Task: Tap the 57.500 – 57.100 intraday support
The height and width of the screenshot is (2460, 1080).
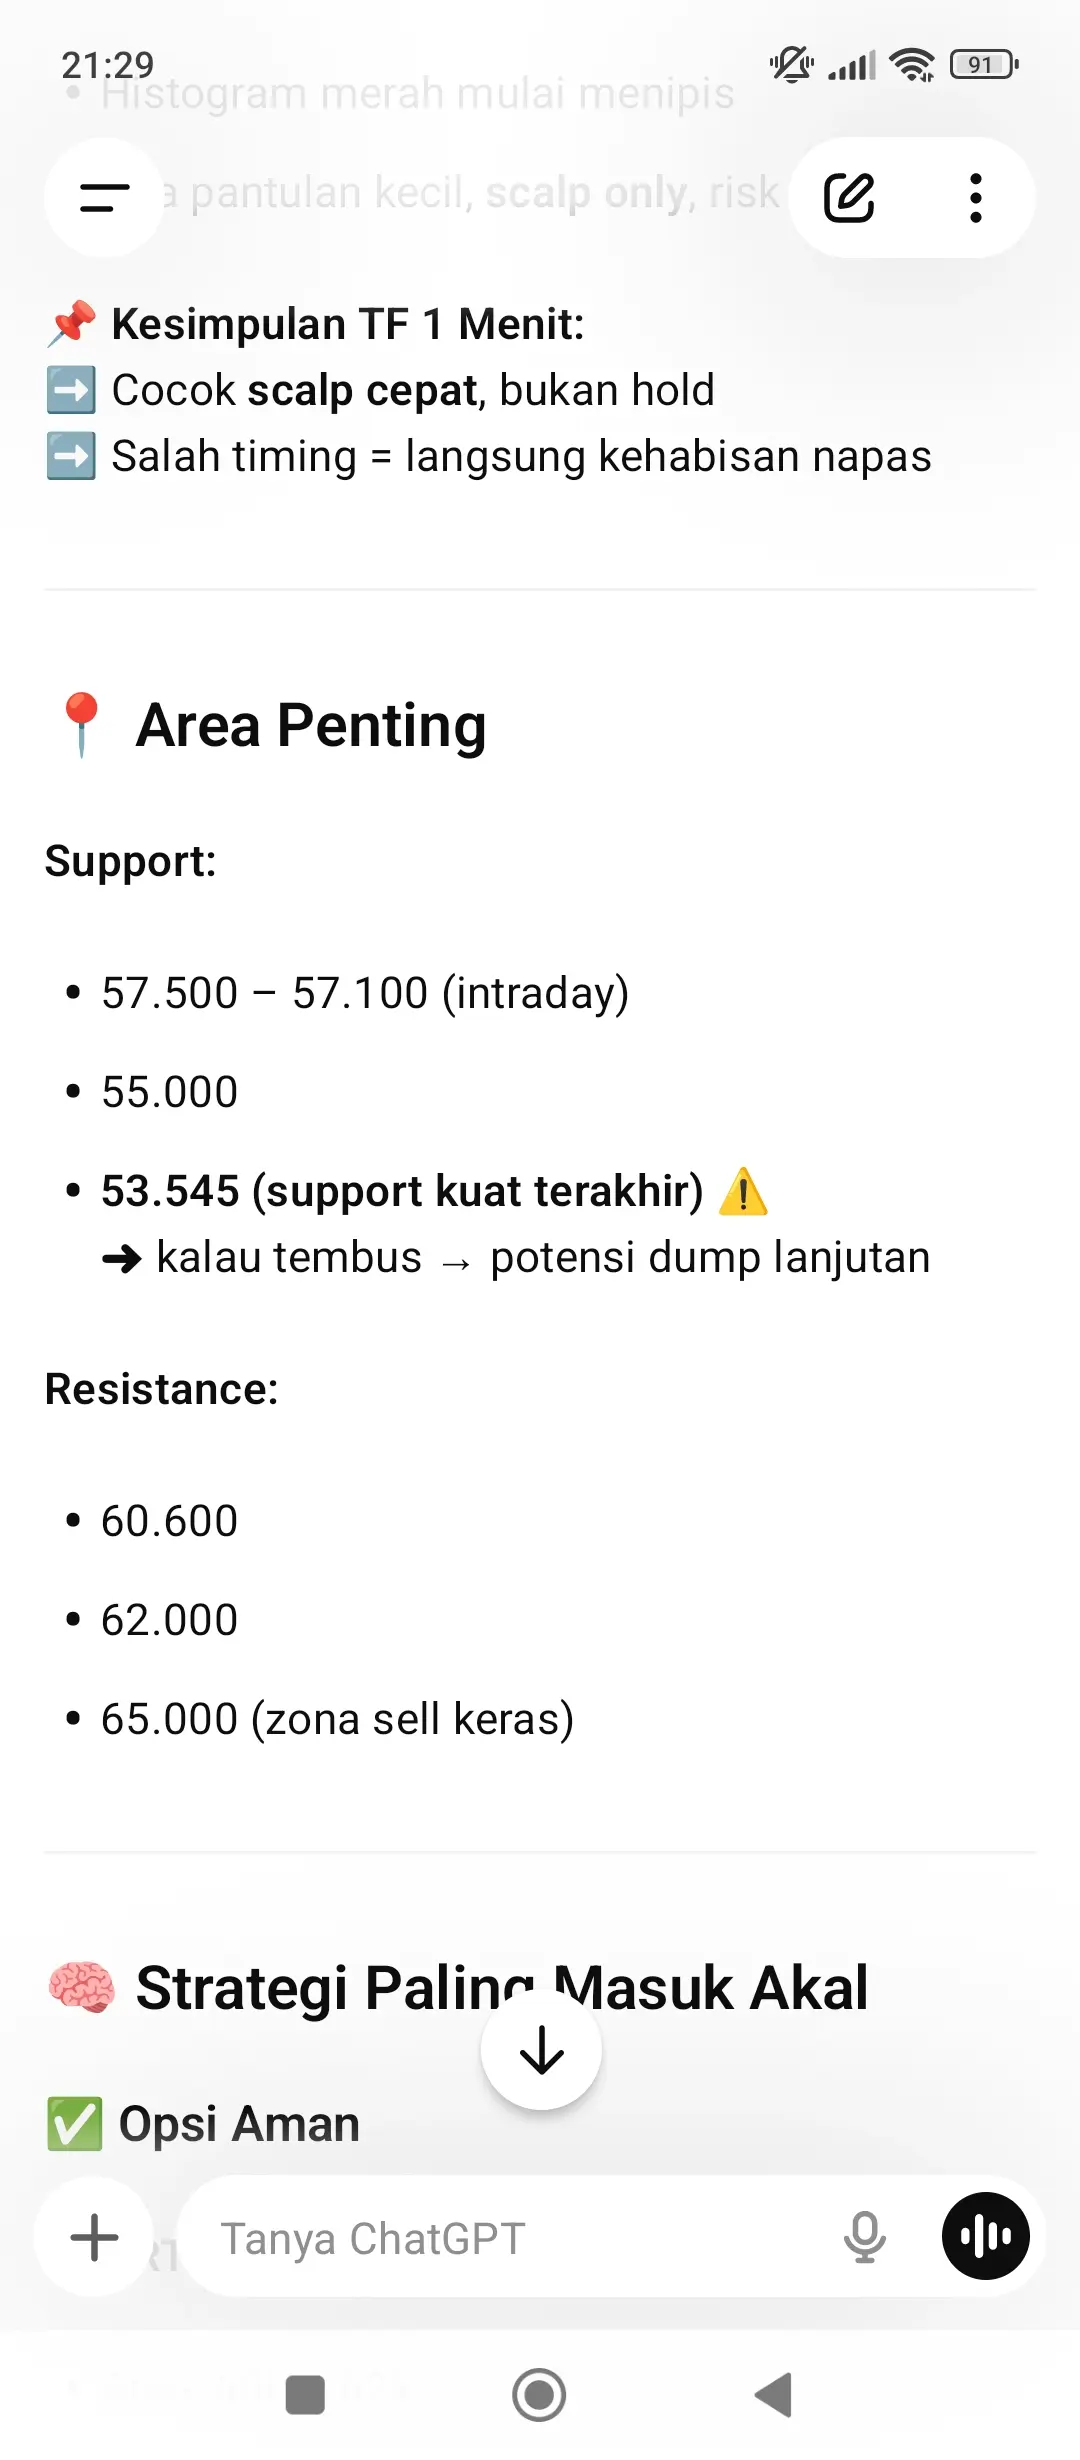Action: (365, 993)
